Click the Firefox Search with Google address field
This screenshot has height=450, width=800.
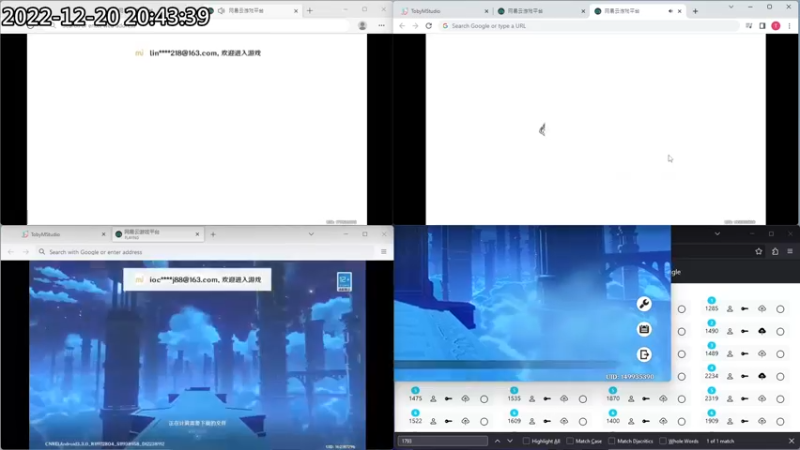[x=206, y=252]
